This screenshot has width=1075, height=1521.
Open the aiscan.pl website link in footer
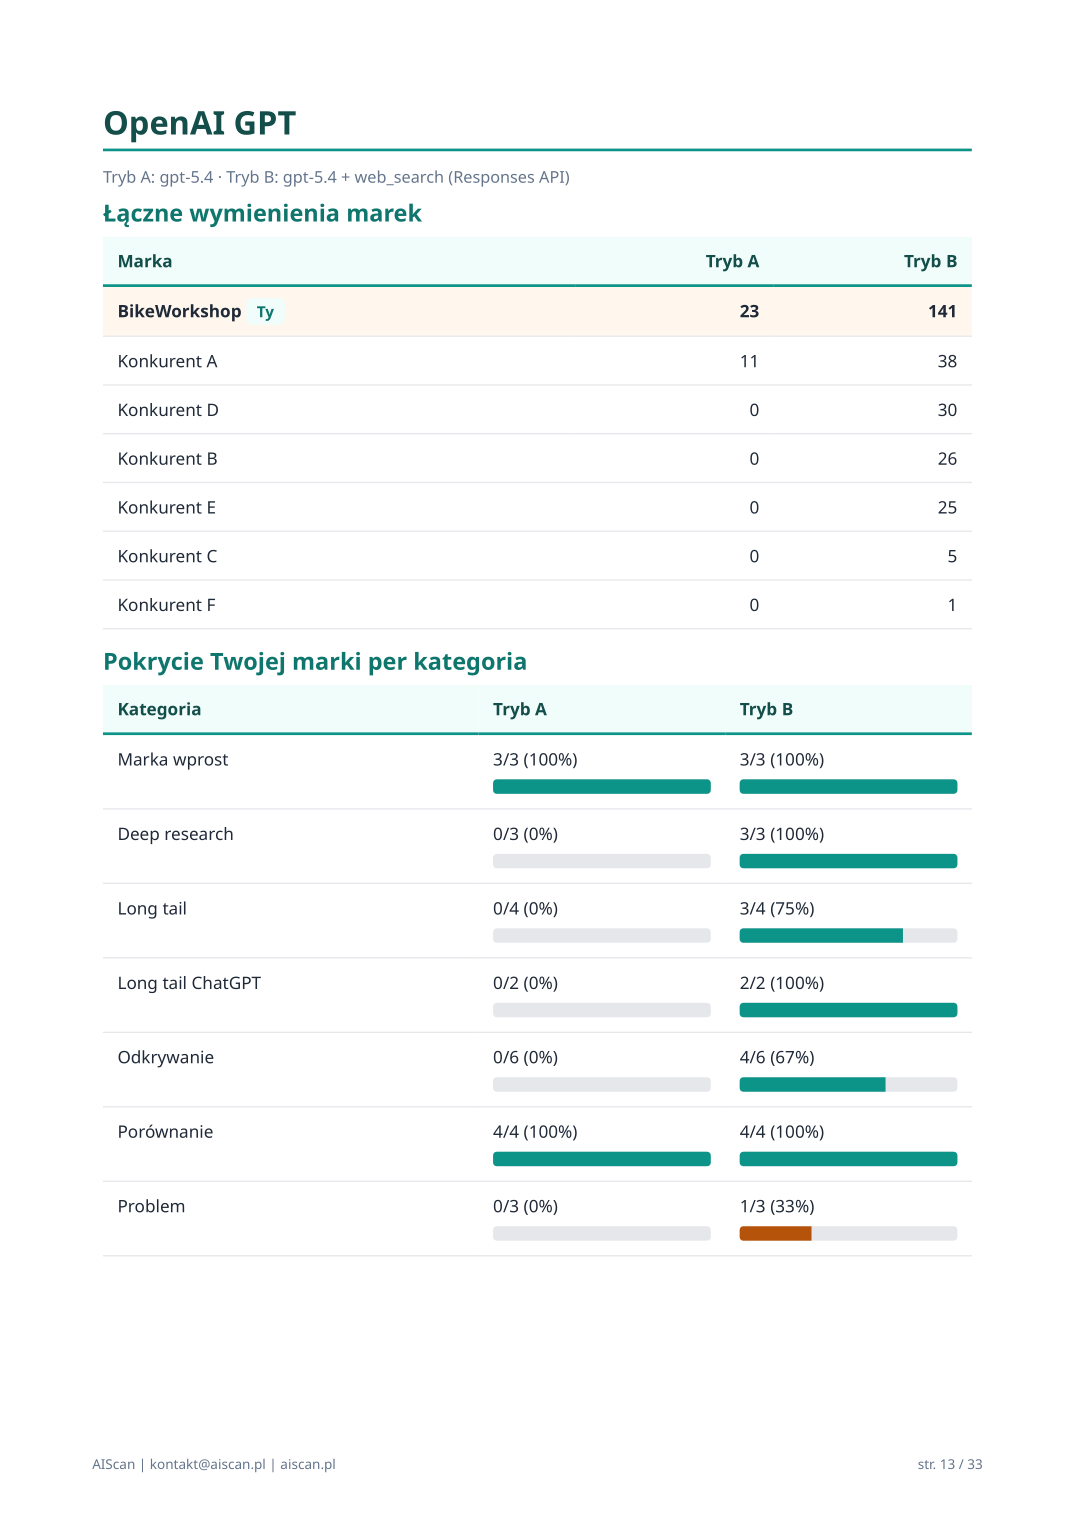[308, 1464]
